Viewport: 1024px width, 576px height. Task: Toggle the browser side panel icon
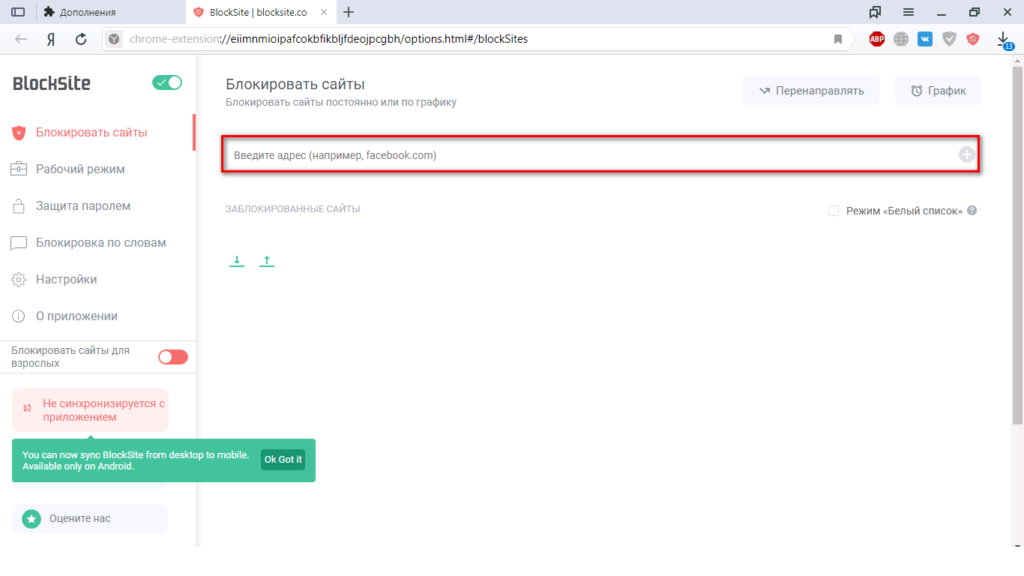(x=18, y=12)
